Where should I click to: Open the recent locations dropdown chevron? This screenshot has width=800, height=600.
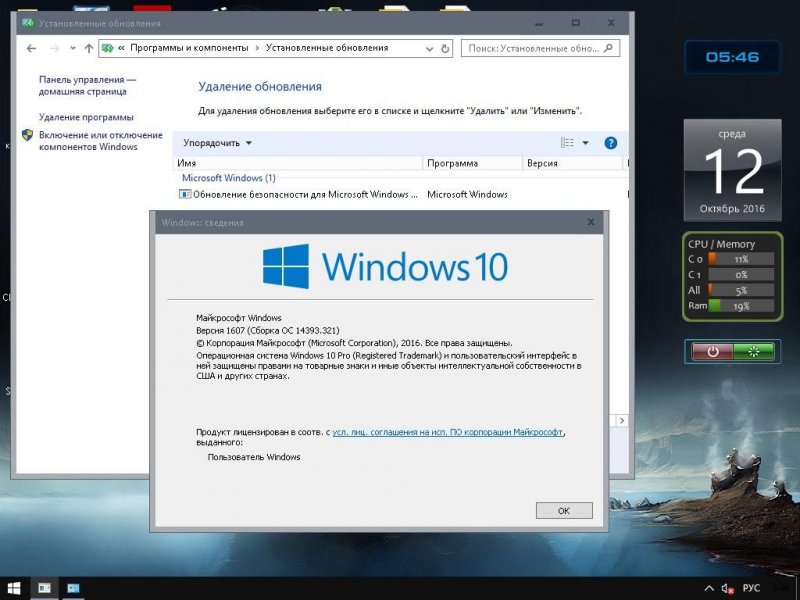(x=73, y=48)
